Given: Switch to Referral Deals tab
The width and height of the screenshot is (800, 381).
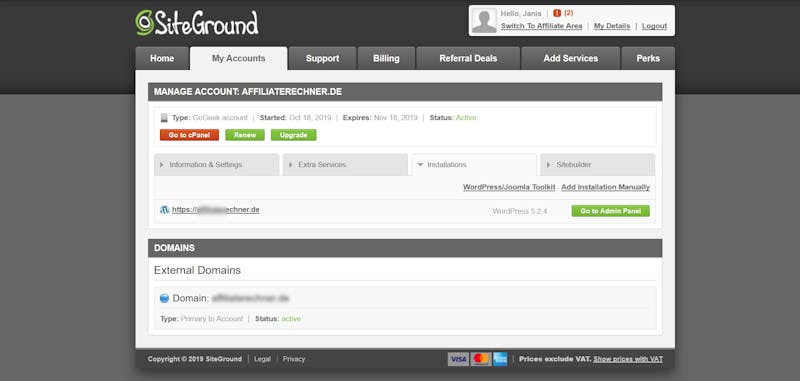Looking at the screenshot, I should point(468,58).
